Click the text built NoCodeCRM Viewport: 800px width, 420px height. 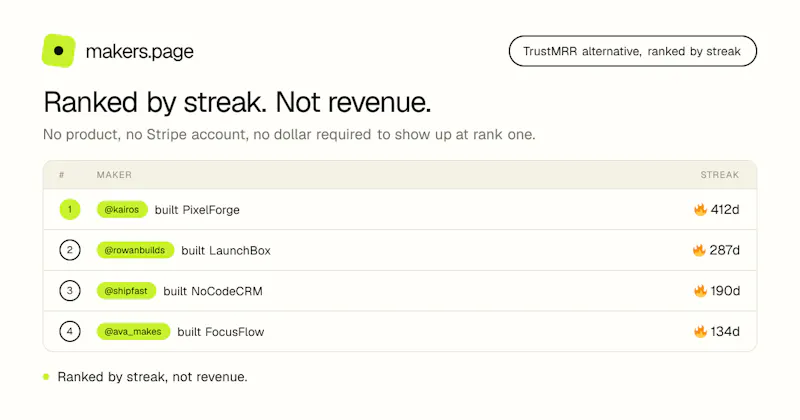pyautogui.click(x=213, y=291)
